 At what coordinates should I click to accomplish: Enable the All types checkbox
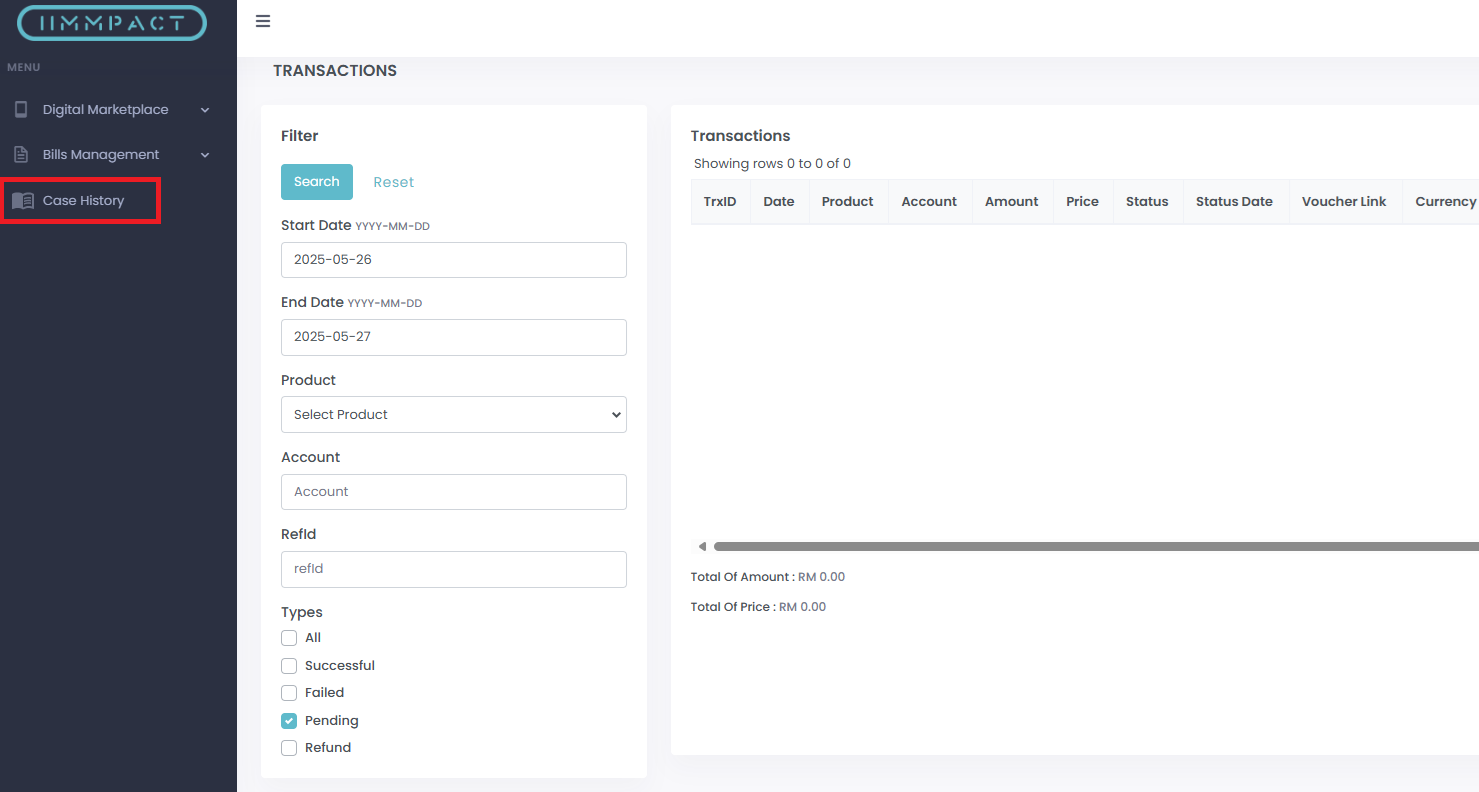coord(289,638)
